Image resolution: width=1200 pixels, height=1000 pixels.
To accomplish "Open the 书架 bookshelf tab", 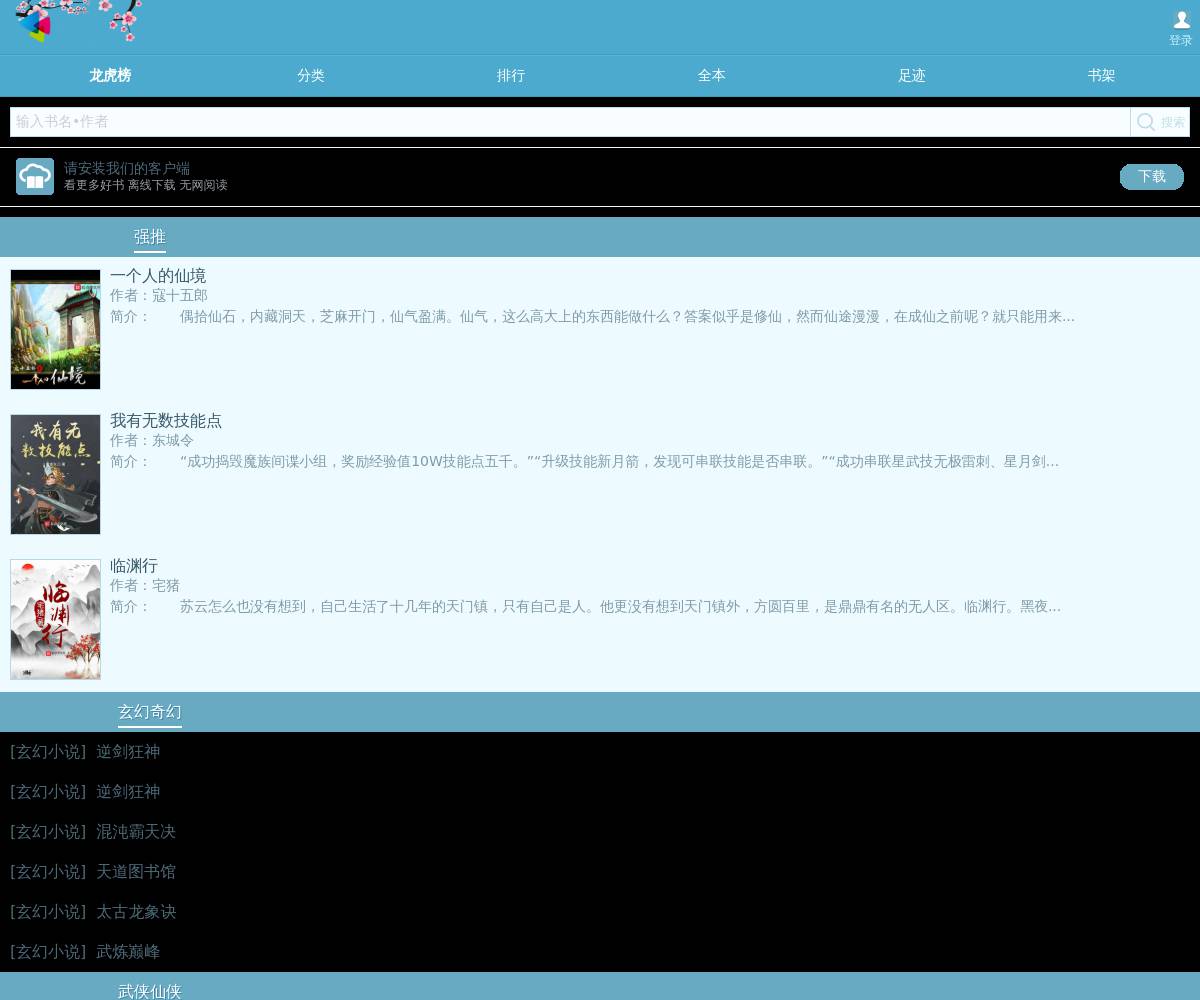I will [x=1101, y=76].
